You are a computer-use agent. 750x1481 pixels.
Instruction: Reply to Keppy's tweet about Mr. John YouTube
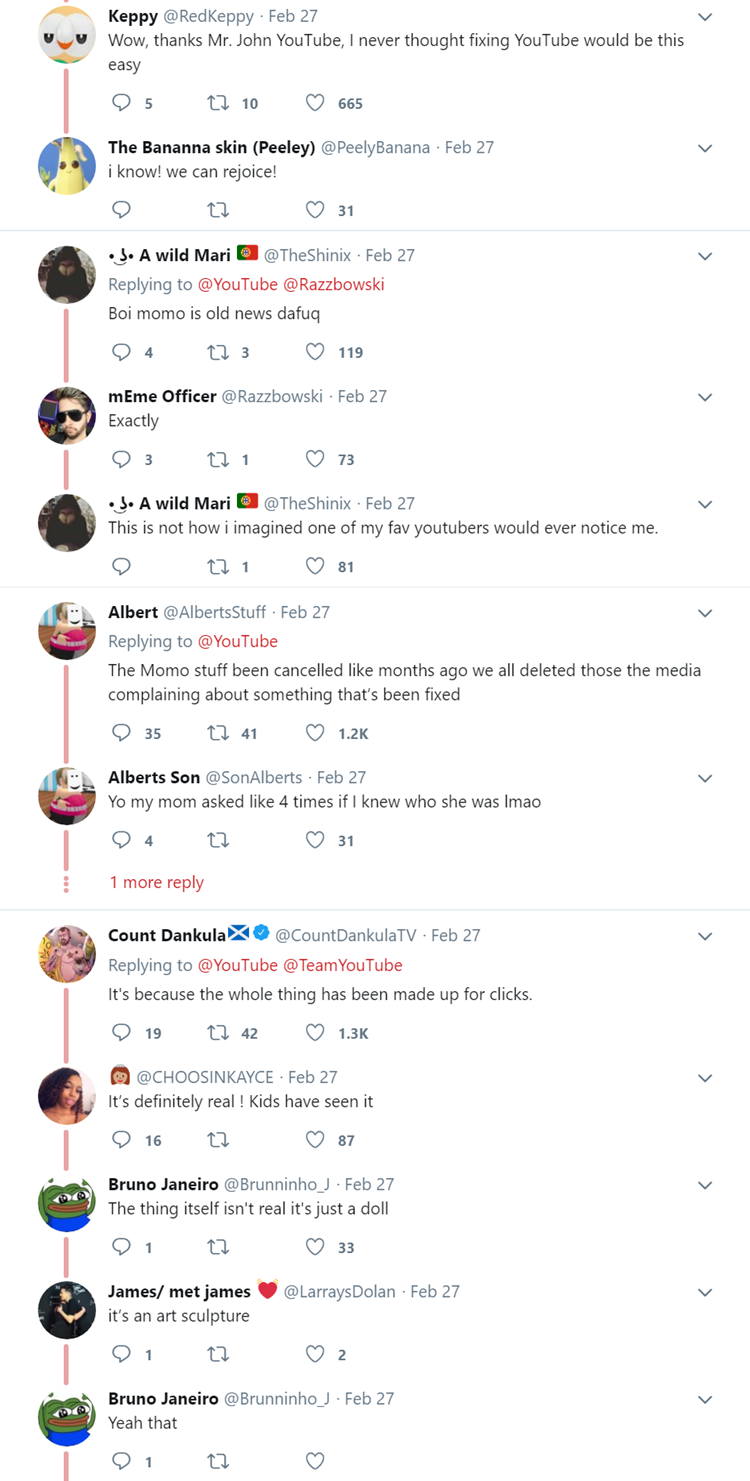121,103
